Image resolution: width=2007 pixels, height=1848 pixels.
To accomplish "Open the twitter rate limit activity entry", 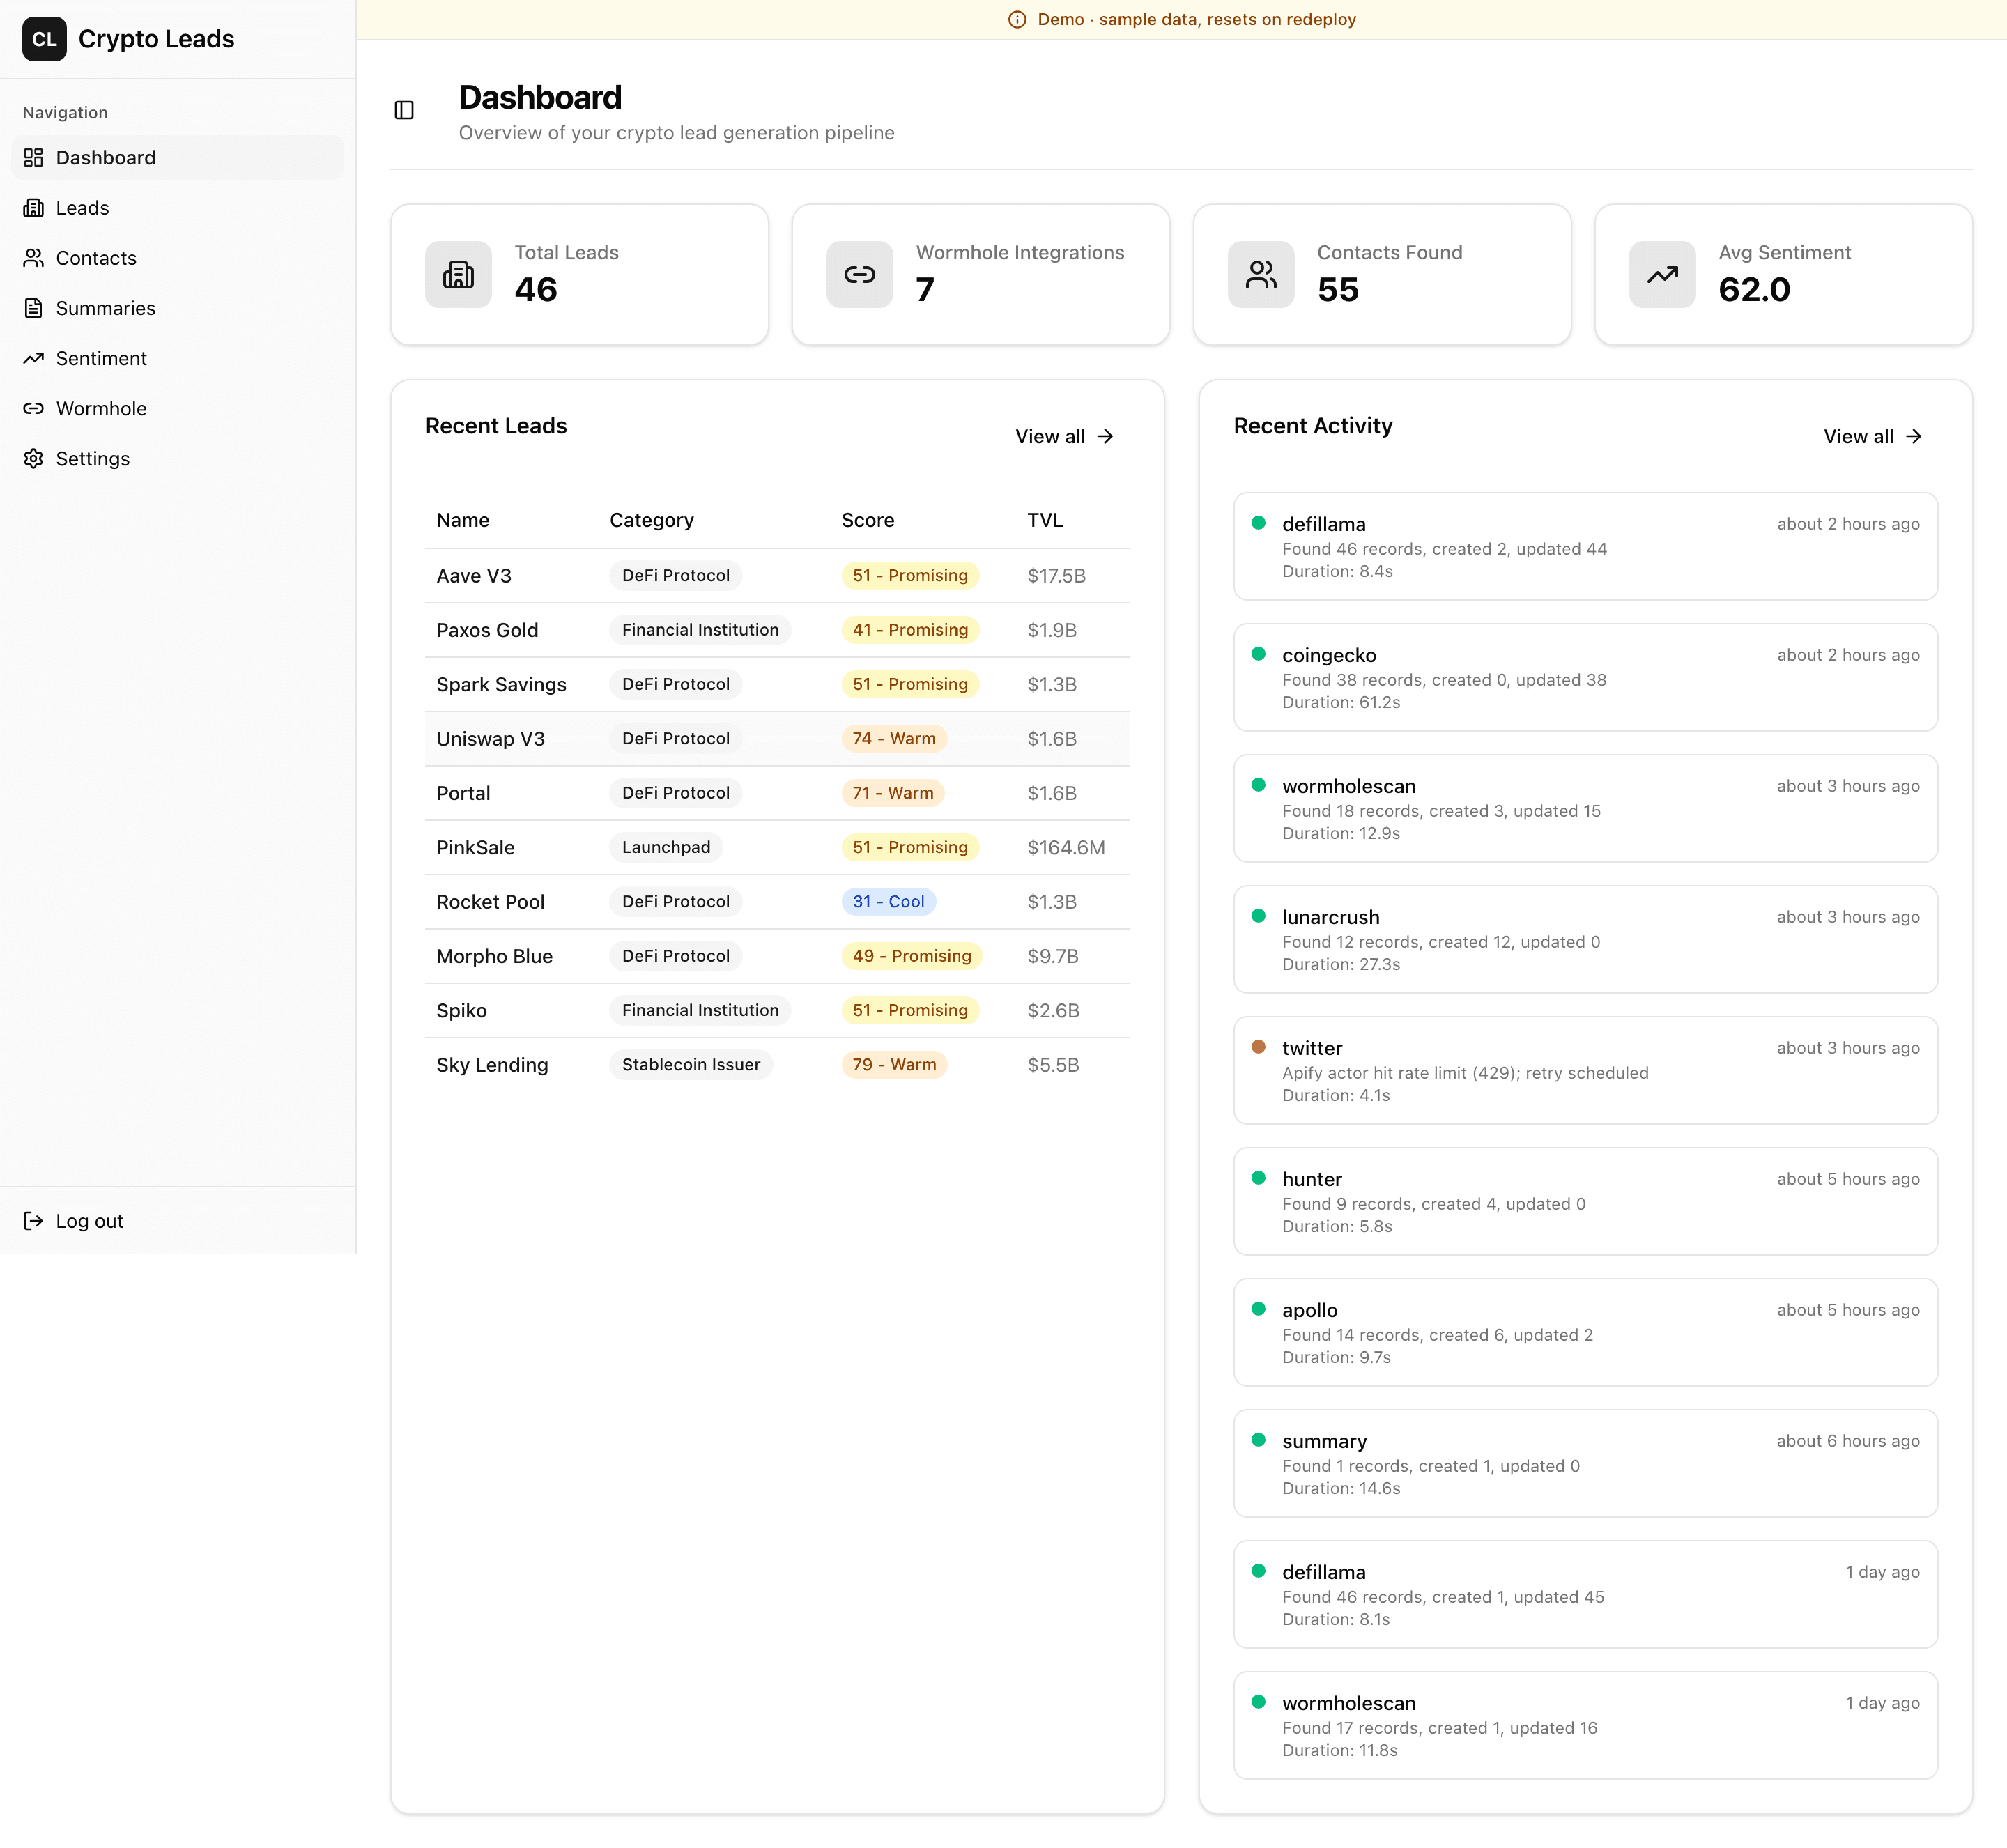I will click(x=1585, y=1070).
